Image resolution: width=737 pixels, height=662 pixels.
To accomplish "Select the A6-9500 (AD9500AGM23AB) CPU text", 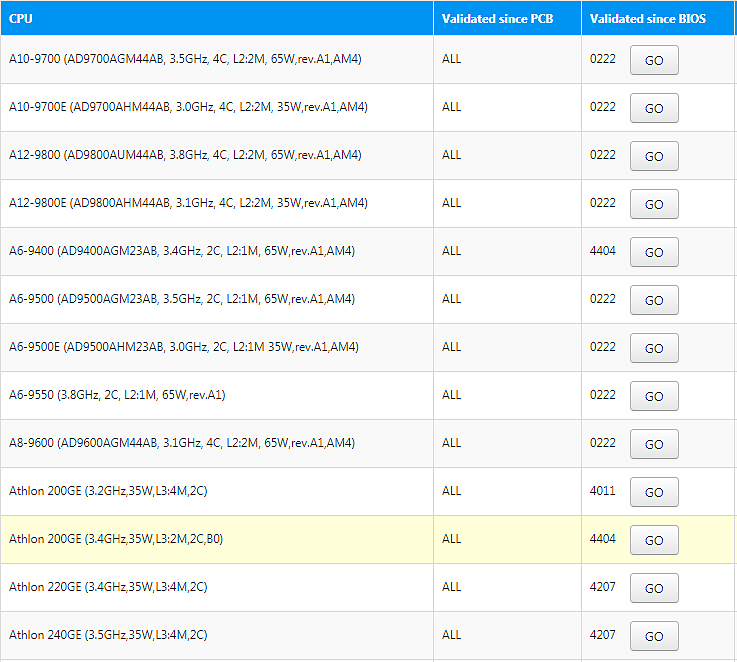I will pyautogui.click(x=182, y=299).
